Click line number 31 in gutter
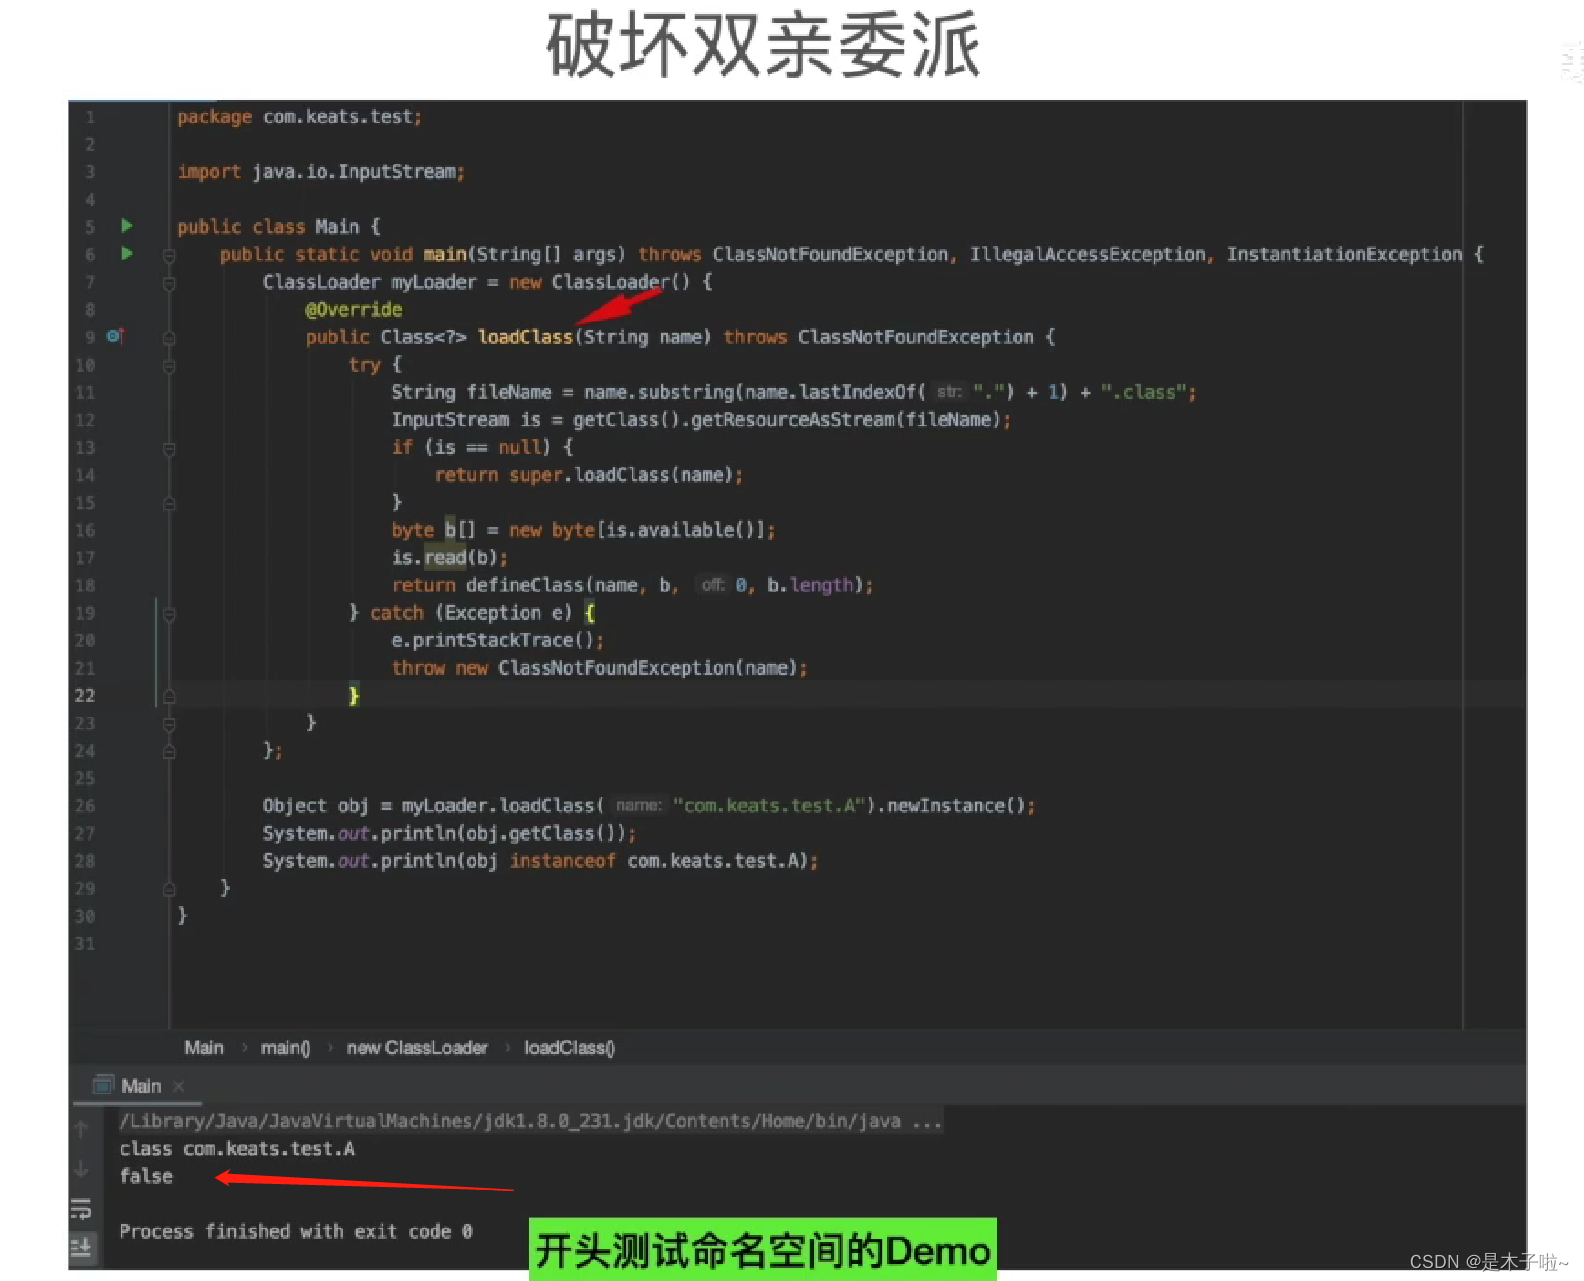The width and height of the screenshot is (1584, 1281). 85,943
